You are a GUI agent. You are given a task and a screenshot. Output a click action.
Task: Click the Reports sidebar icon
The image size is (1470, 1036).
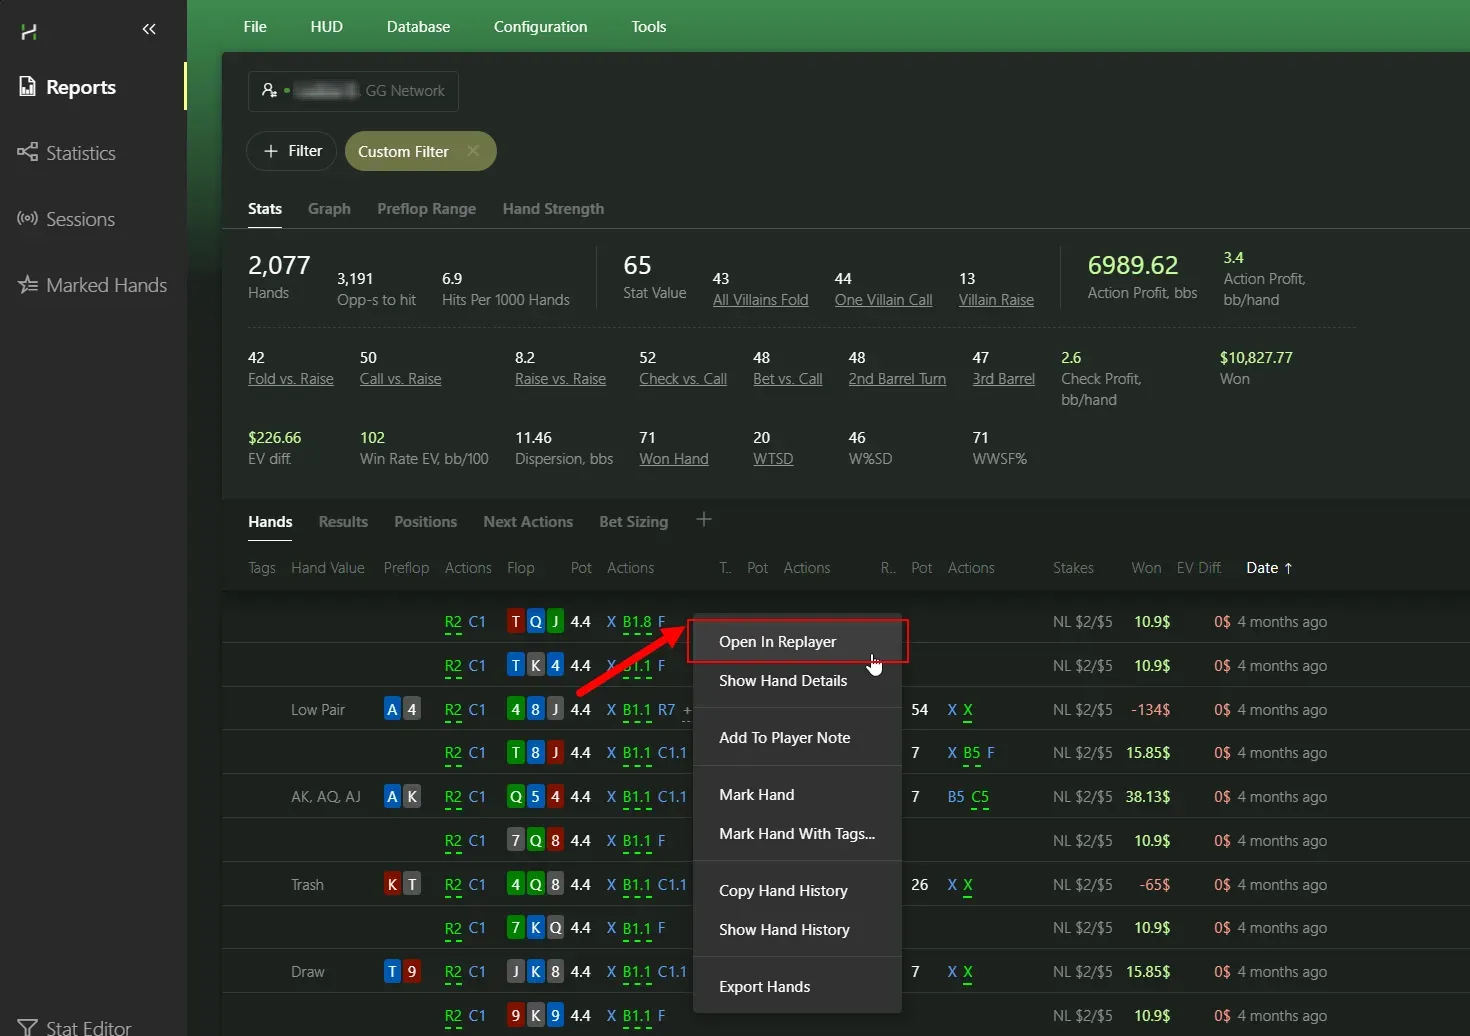tap(28, 87)
